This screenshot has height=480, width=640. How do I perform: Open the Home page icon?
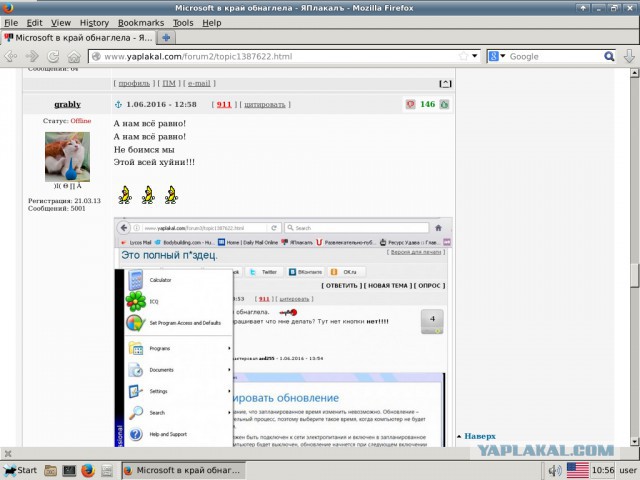[74, 56]
